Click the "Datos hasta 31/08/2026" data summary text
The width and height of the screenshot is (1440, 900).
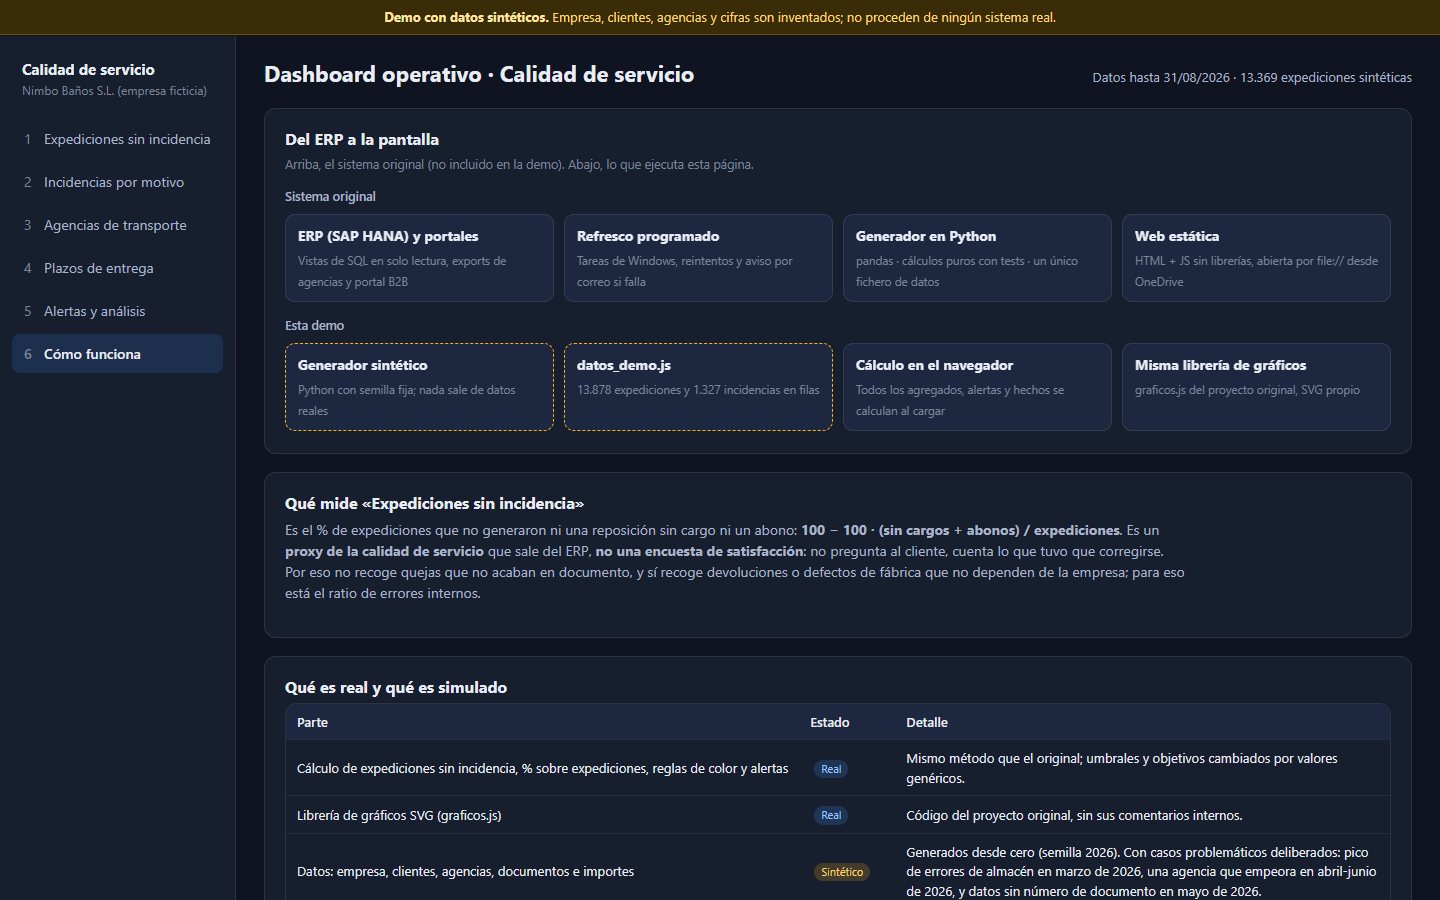[x=1252, y=77]
